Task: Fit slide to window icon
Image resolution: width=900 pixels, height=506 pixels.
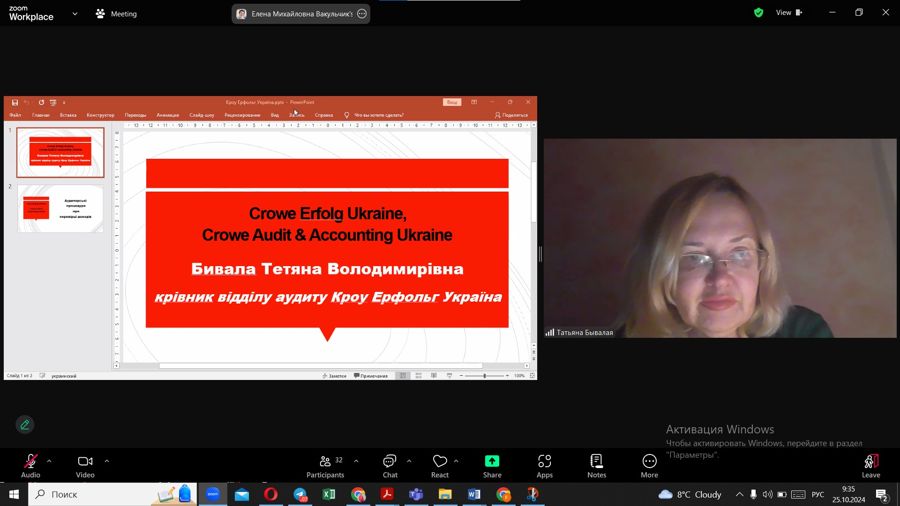Action: pos(532,376)
